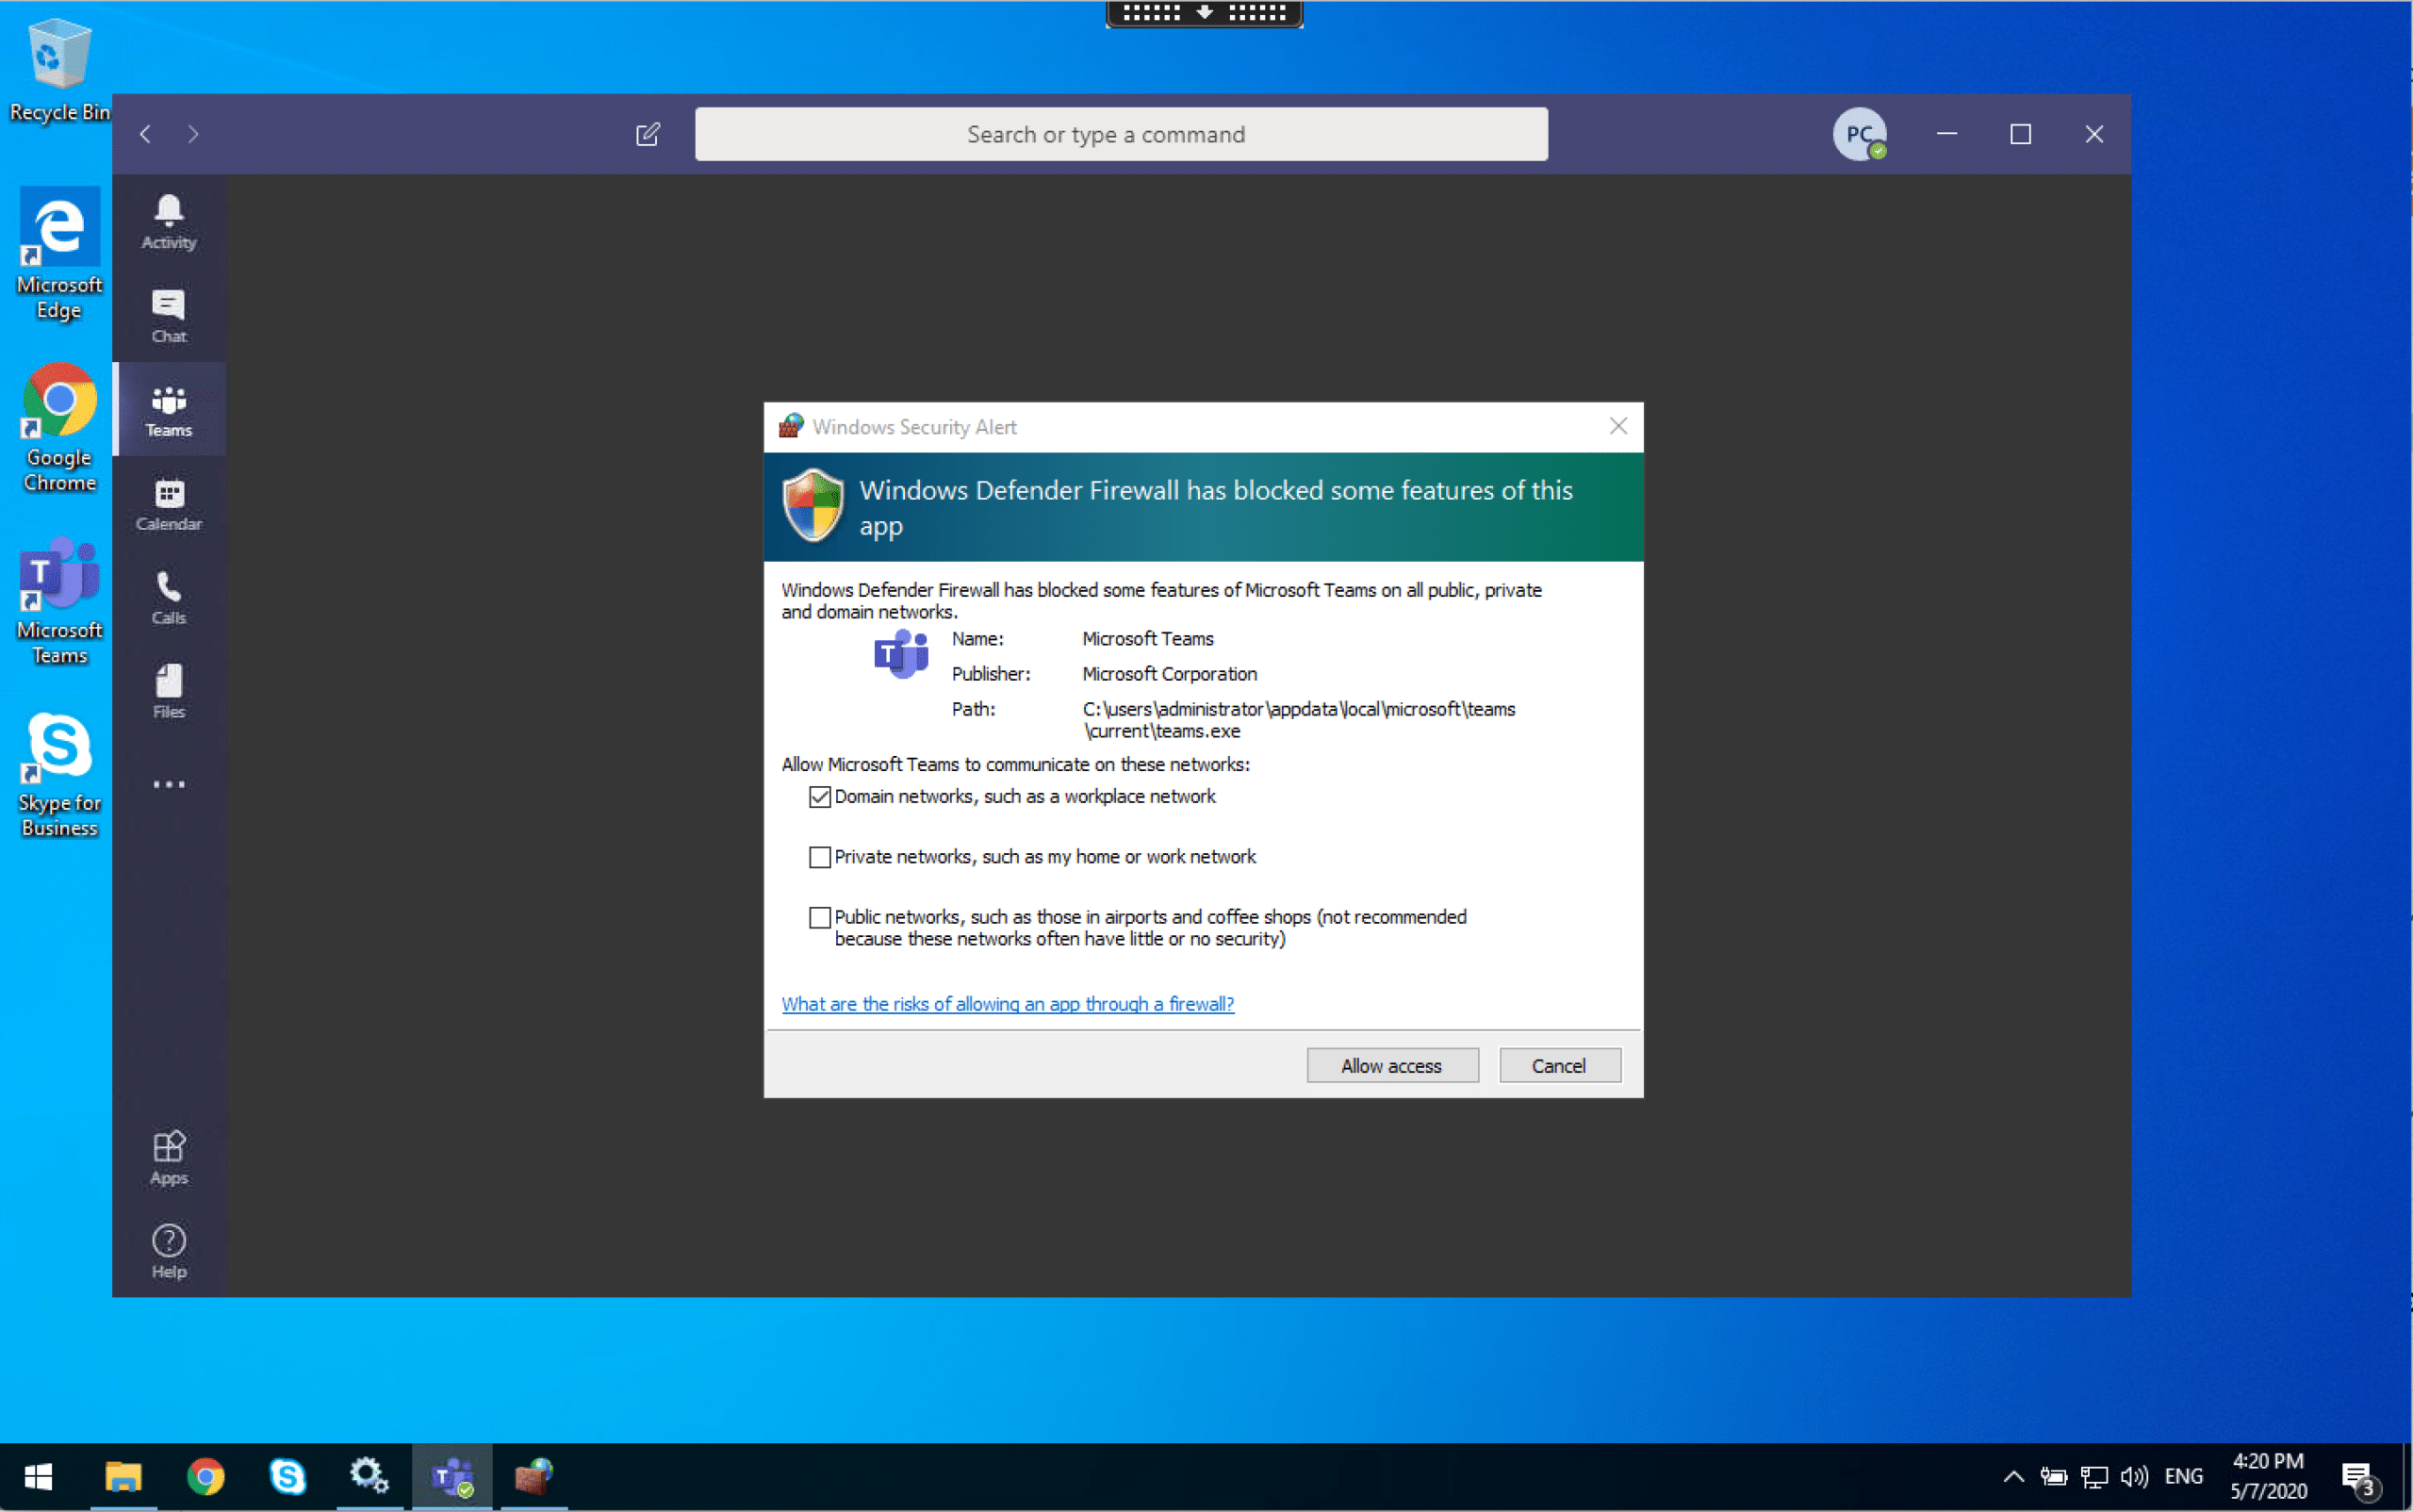Expand the remote session connection bar
The width and height of the screenshot is (2413, 1512).
(x=1204, y=13)
